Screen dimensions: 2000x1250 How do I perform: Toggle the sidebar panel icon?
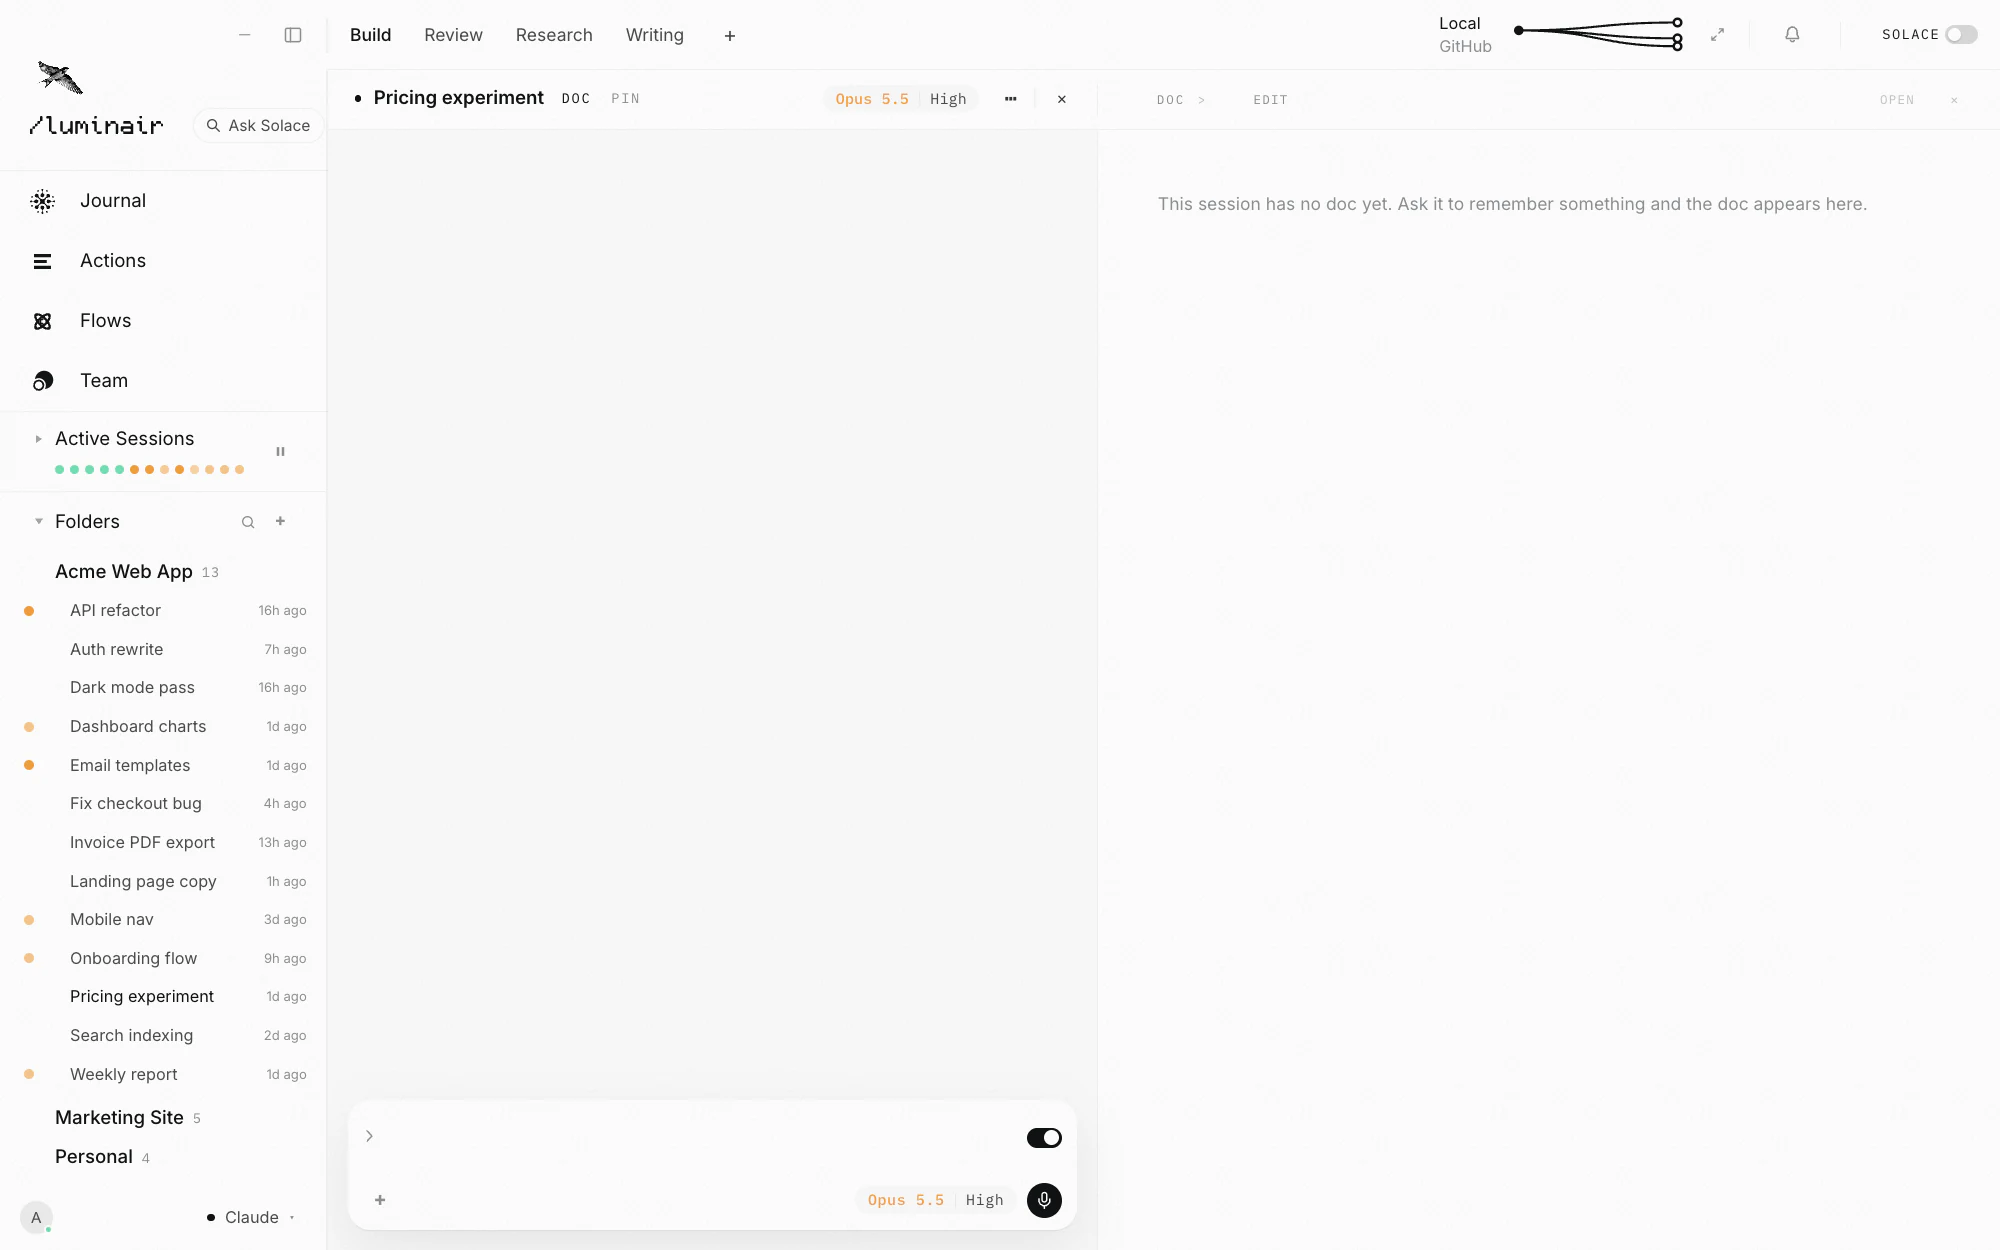click(x=293, y=35)
